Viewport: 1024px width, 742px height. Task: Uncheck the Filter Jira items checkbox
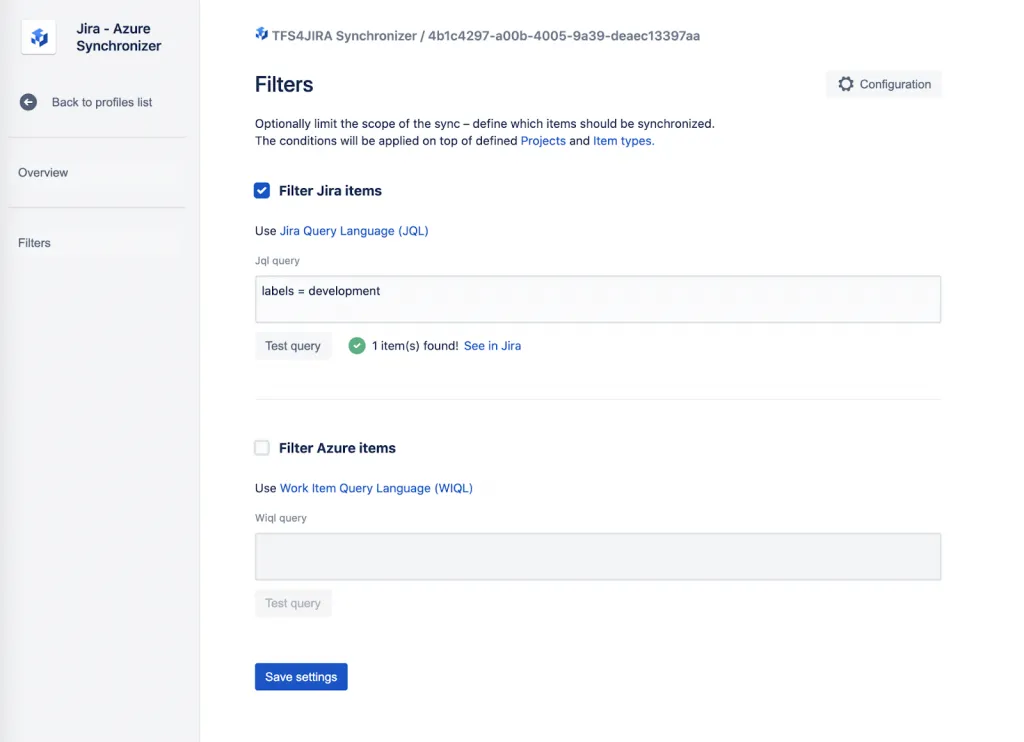pyautogui.click(x=262, y=191)
